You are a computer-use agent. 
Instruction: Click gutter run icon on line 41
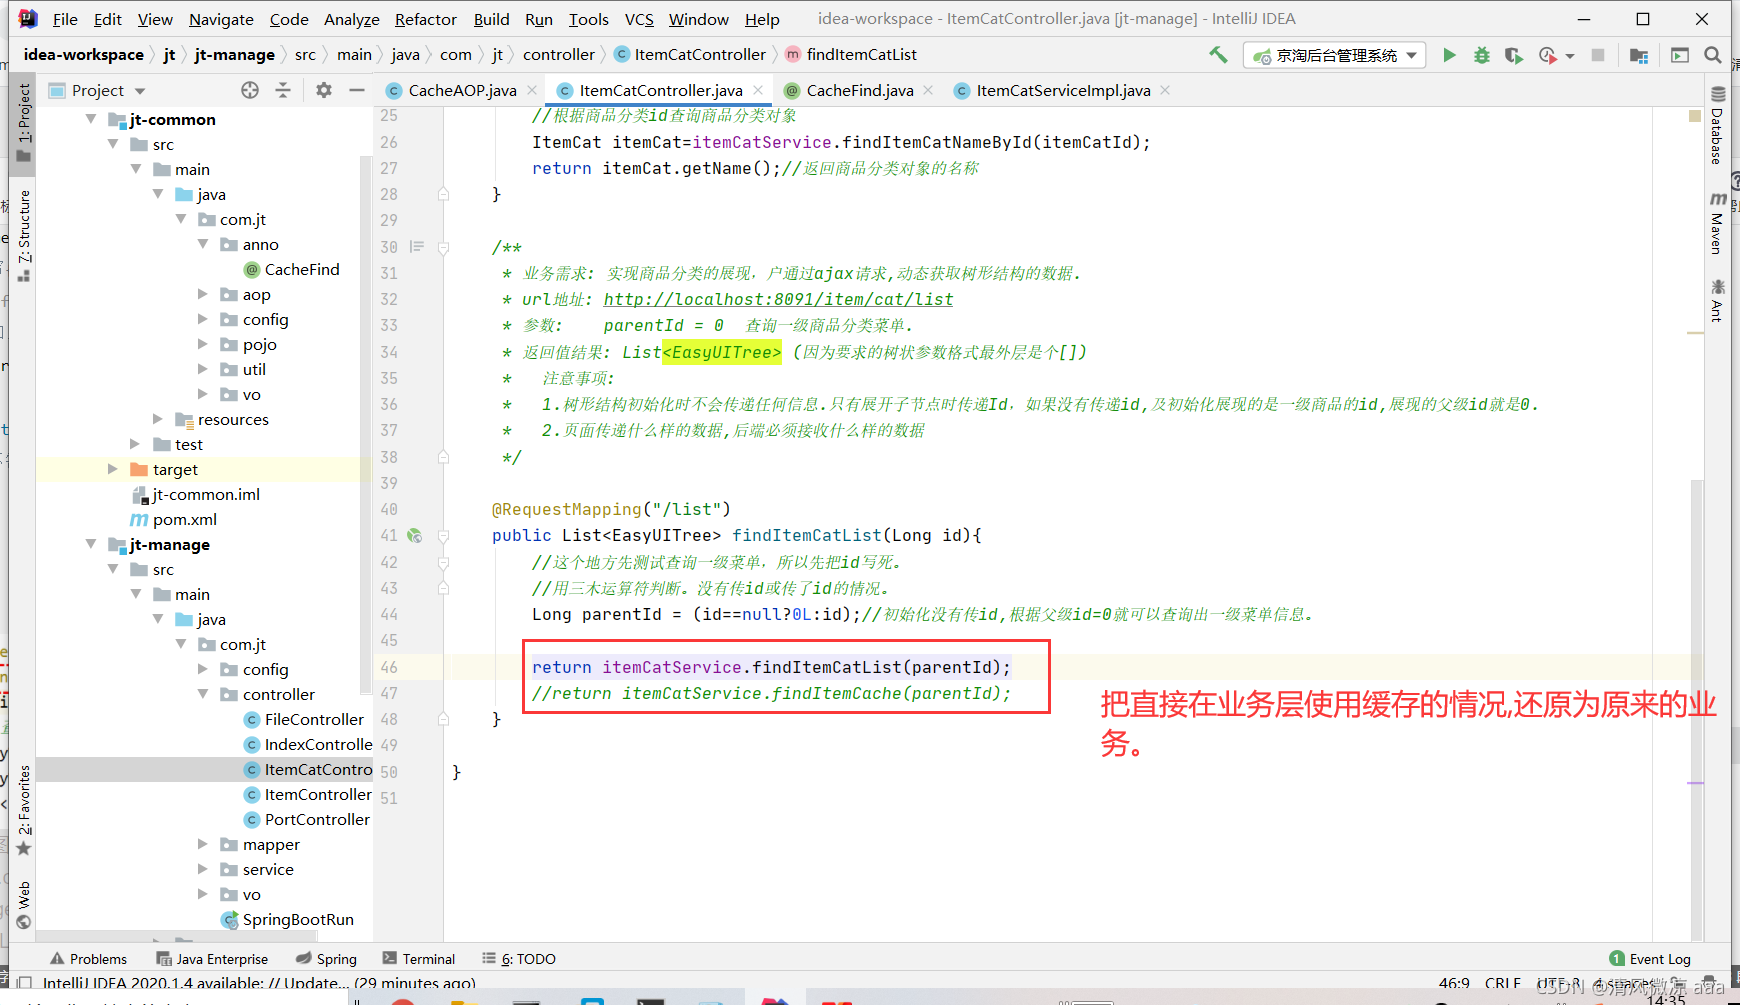click(414, 536)
